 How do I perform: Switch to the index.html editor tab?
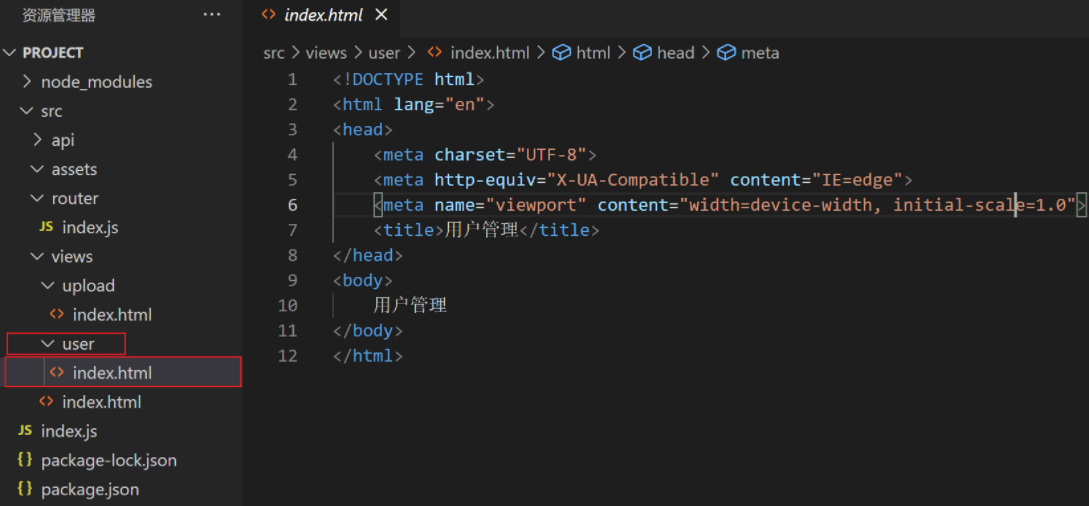pyautogui.click(x=322, y=15)
